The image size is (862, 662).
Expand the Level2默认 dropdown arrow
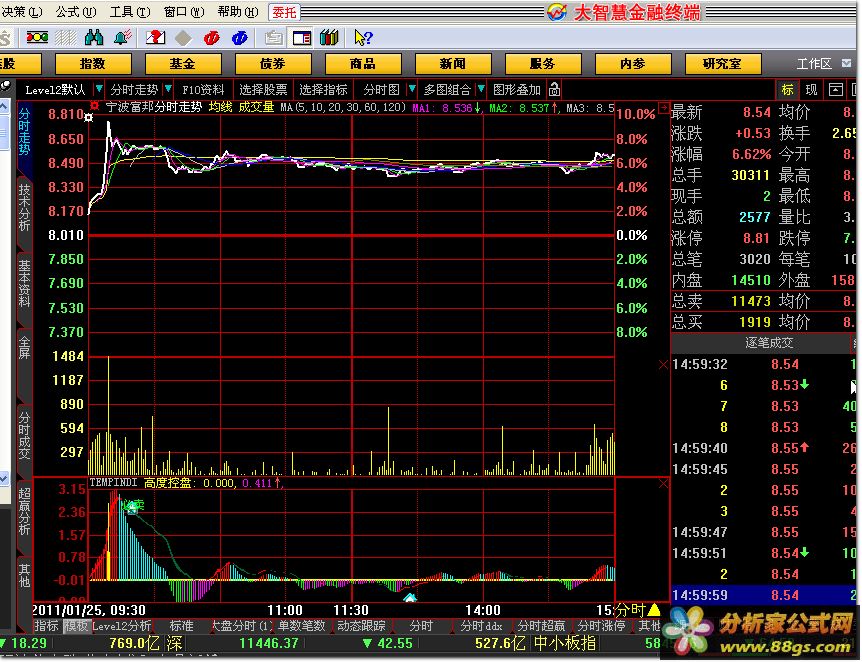point(99,89)
